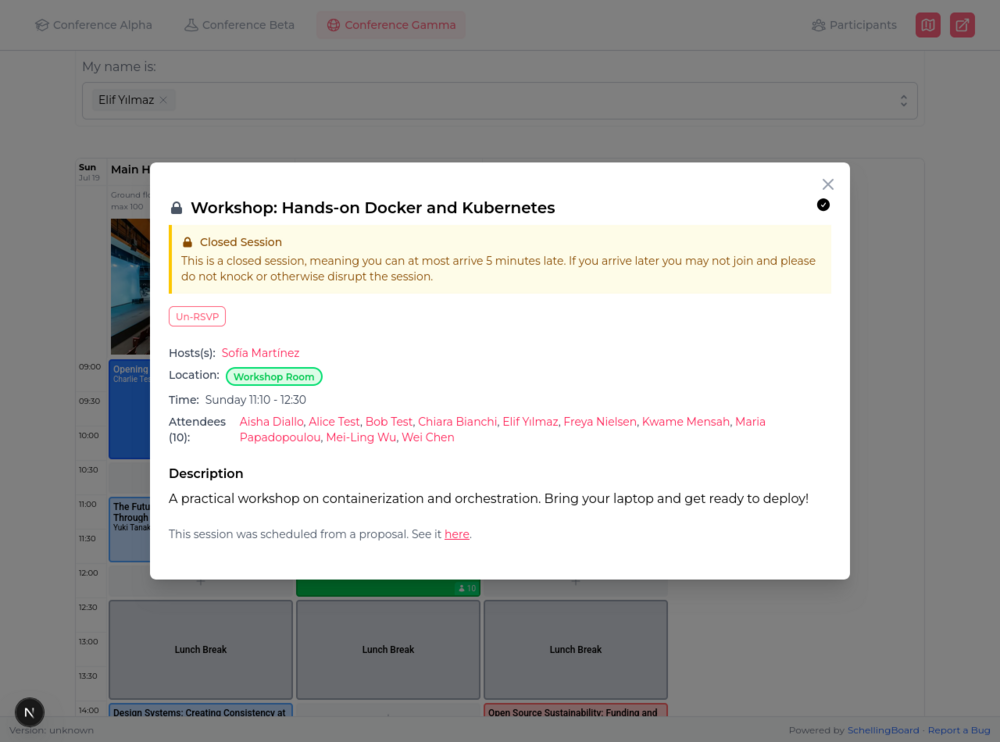
Task: Click the first Lunch Break block
Action: tap(200, 649)
